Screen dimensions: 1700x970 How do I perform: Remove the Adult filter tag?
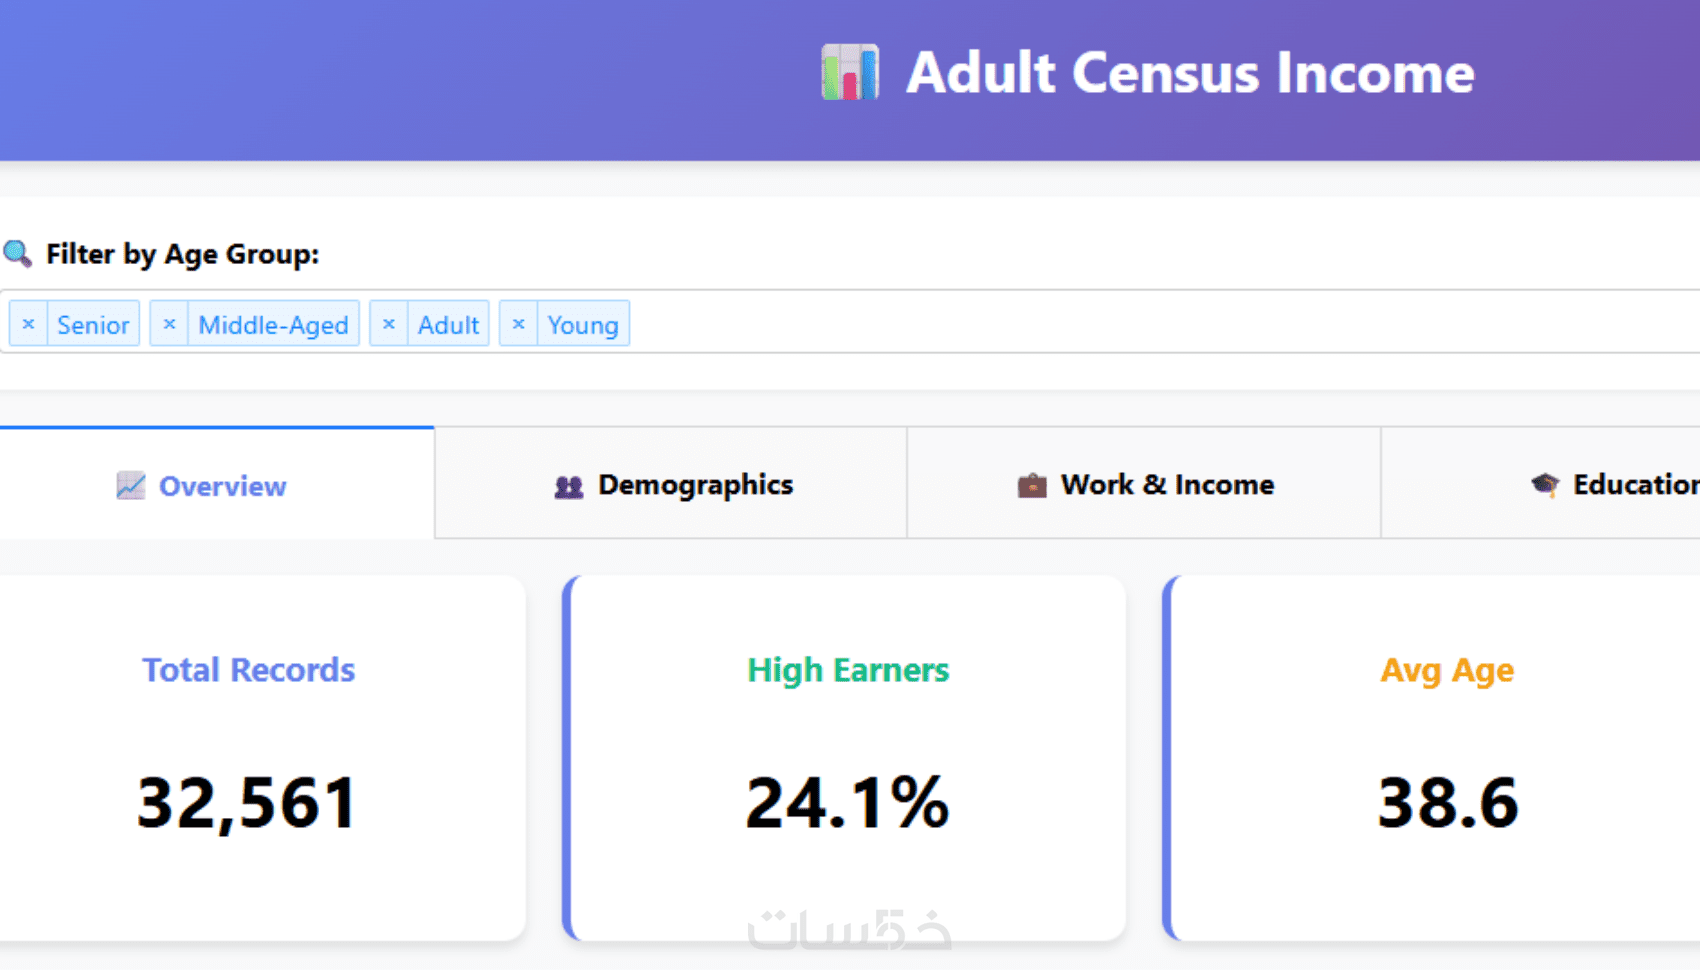point(389,324)
